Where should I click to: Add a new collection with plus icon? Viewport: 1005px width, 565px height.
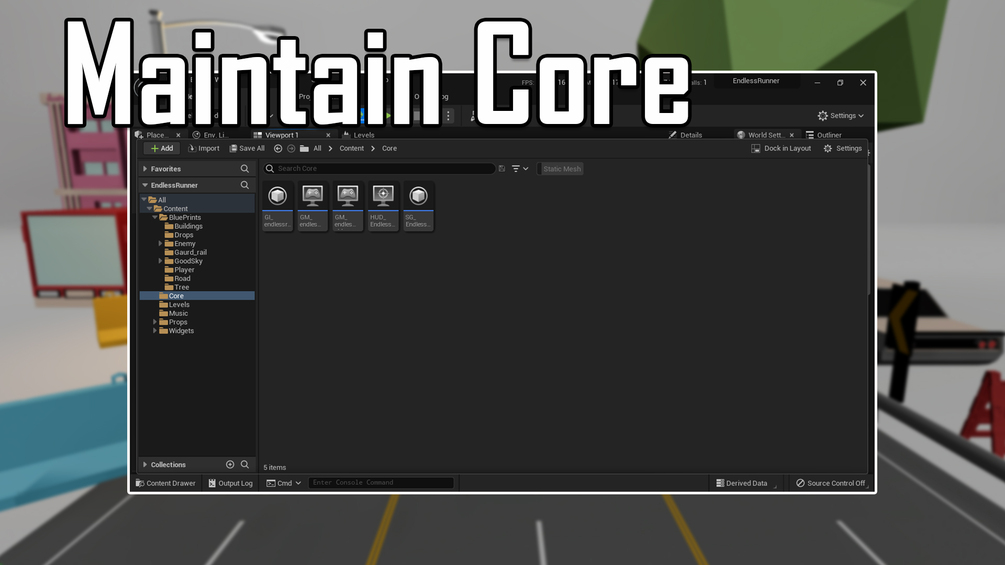(x=230, y=464)
